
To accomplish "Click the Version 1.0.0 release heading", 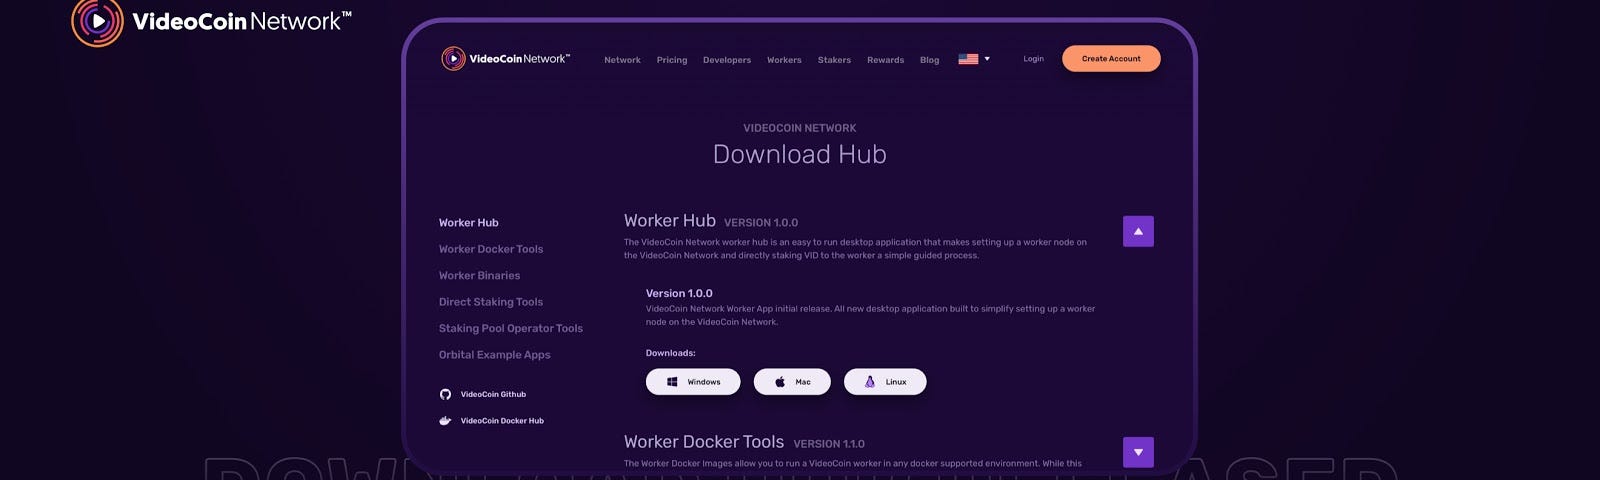I will (x=679, y=293).
